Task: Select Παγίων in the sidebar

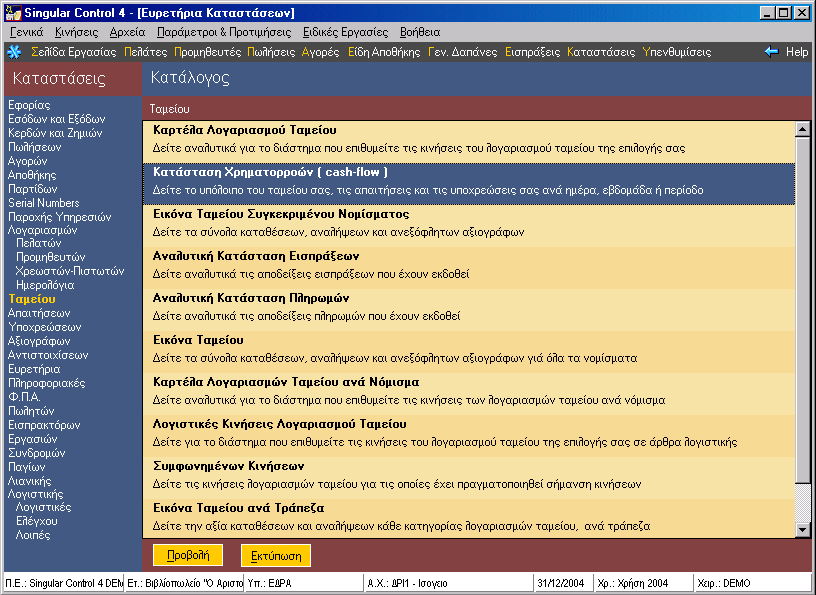Action: coord(27,467)
